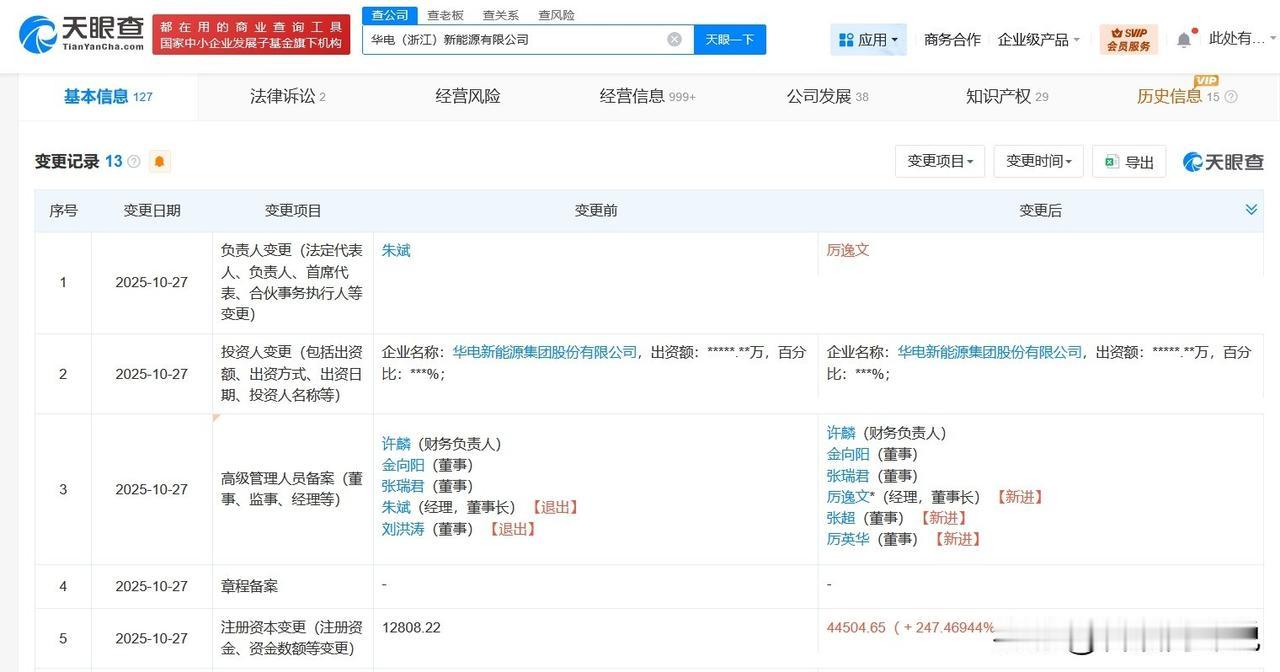
Task: Open 金向阳 link in 变更后 column
Action: (848, 454)
